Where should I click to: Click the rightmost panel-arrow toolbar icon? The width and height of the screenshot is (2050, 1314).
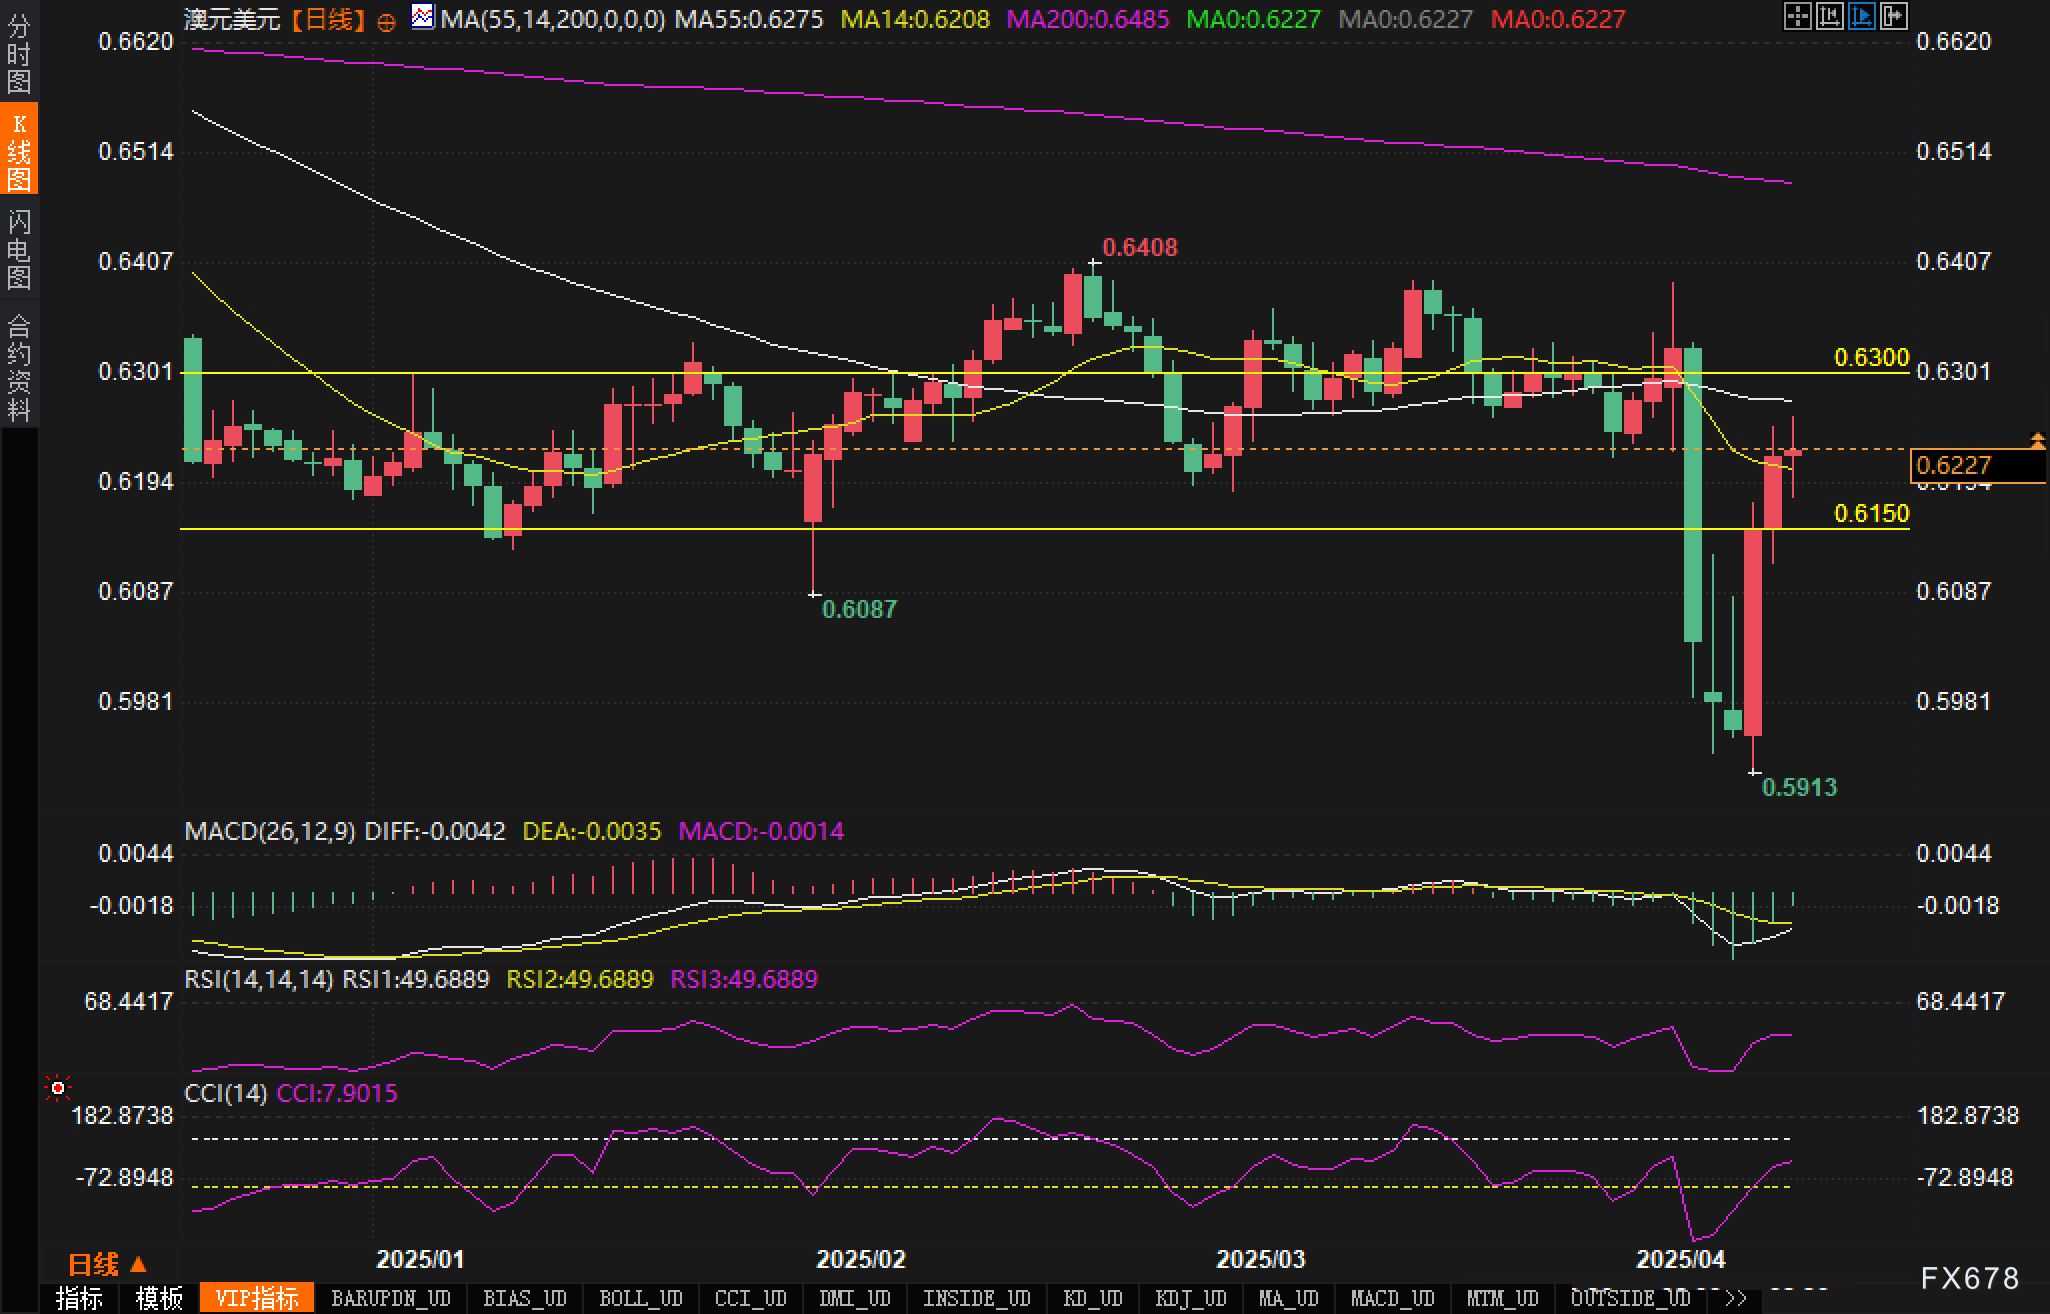[1893, 16]
